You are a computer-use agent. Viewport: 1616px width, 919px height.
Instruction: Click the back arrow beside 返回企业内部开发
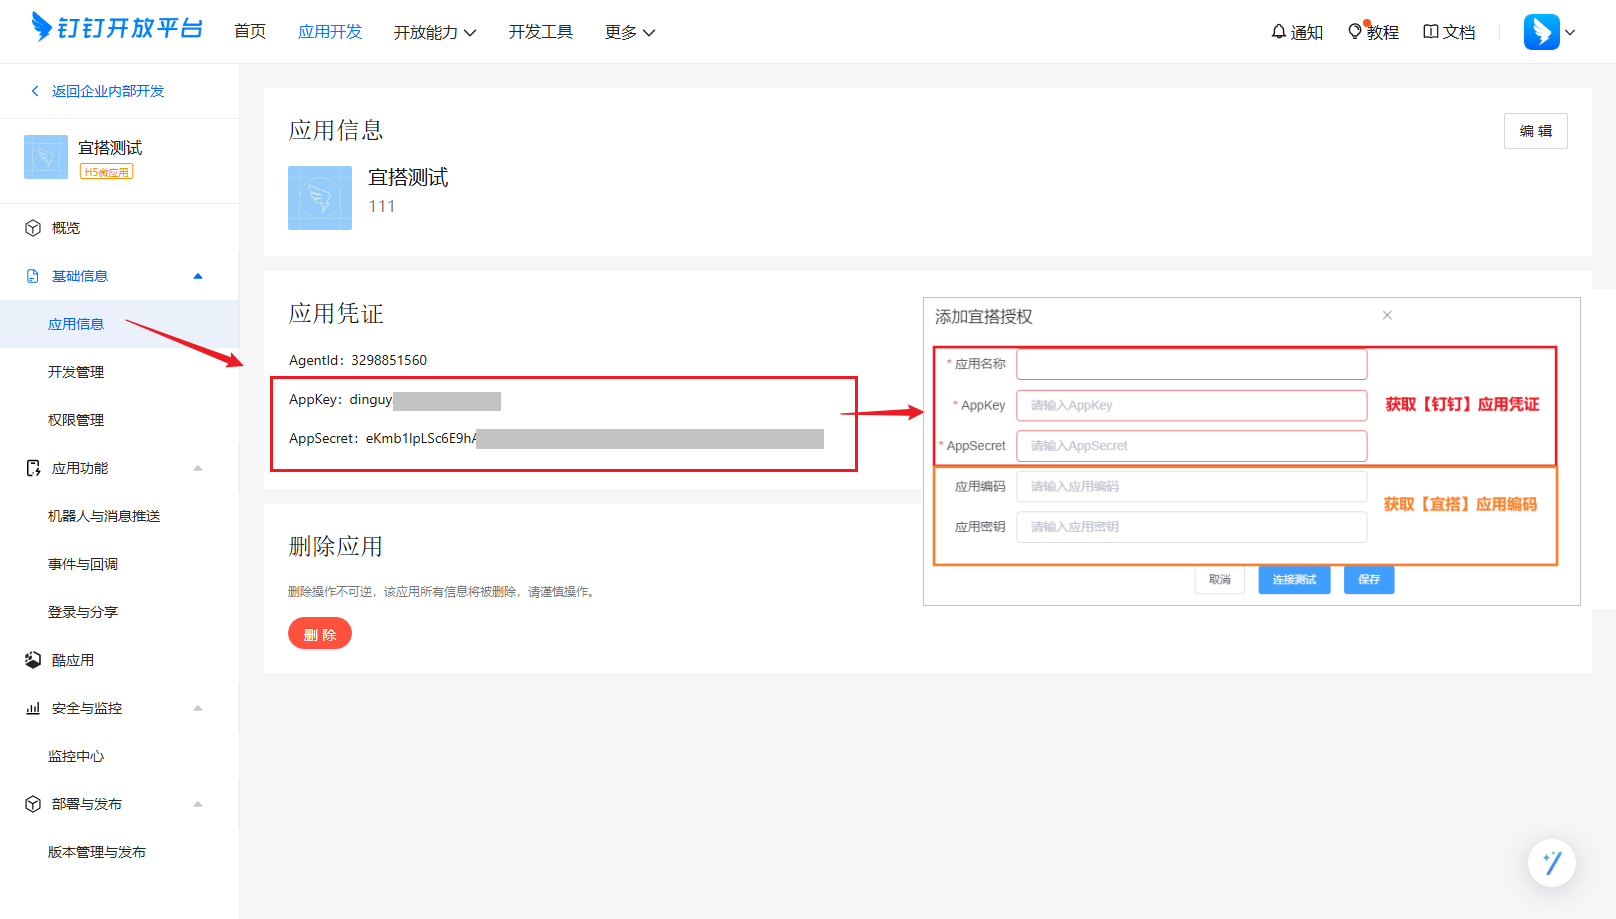pos(35,91)
